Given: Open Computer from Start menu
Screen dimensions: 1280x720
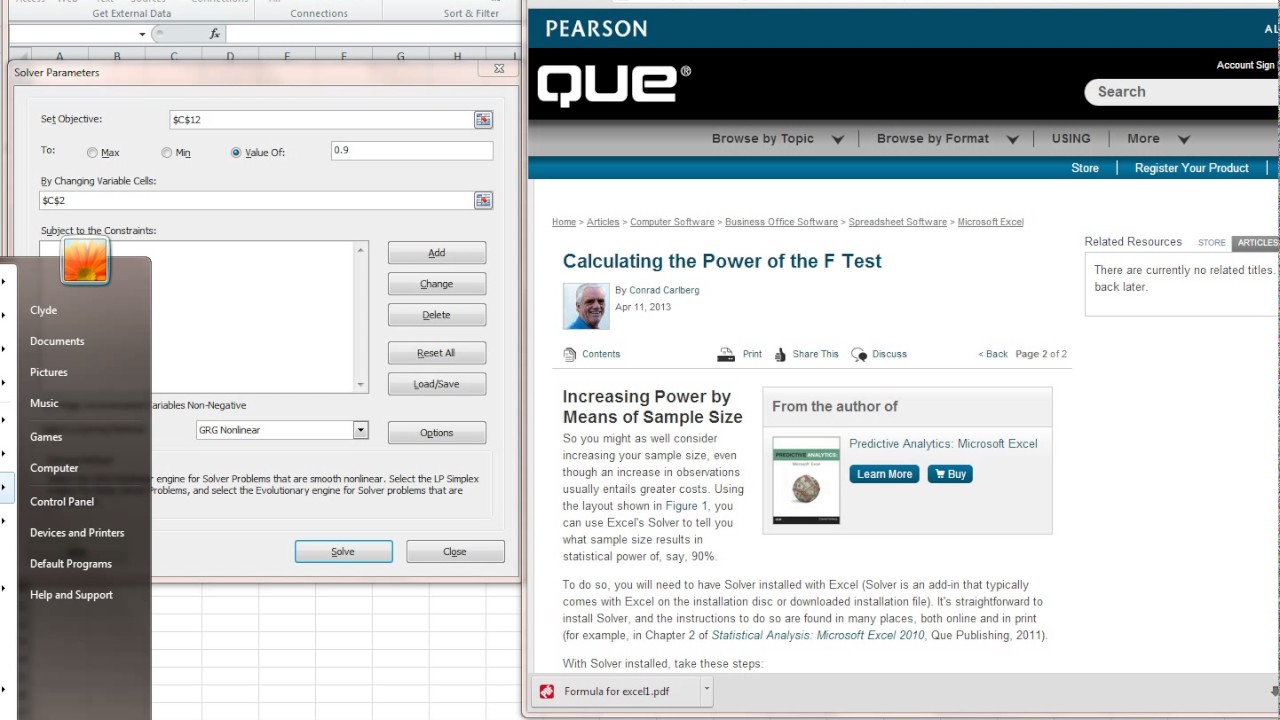Looking at the screenshot, I should 54,468.
